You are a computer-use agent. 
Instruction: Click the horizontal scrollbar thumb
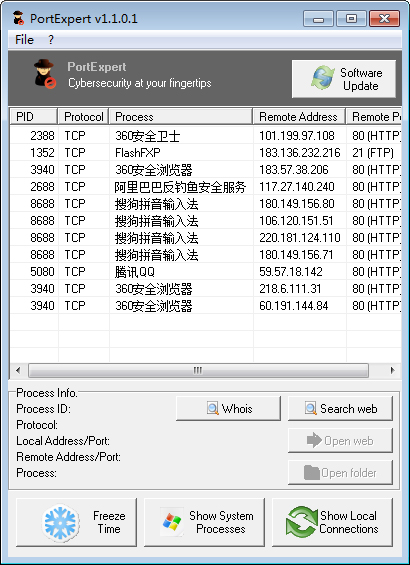point(198,370)
